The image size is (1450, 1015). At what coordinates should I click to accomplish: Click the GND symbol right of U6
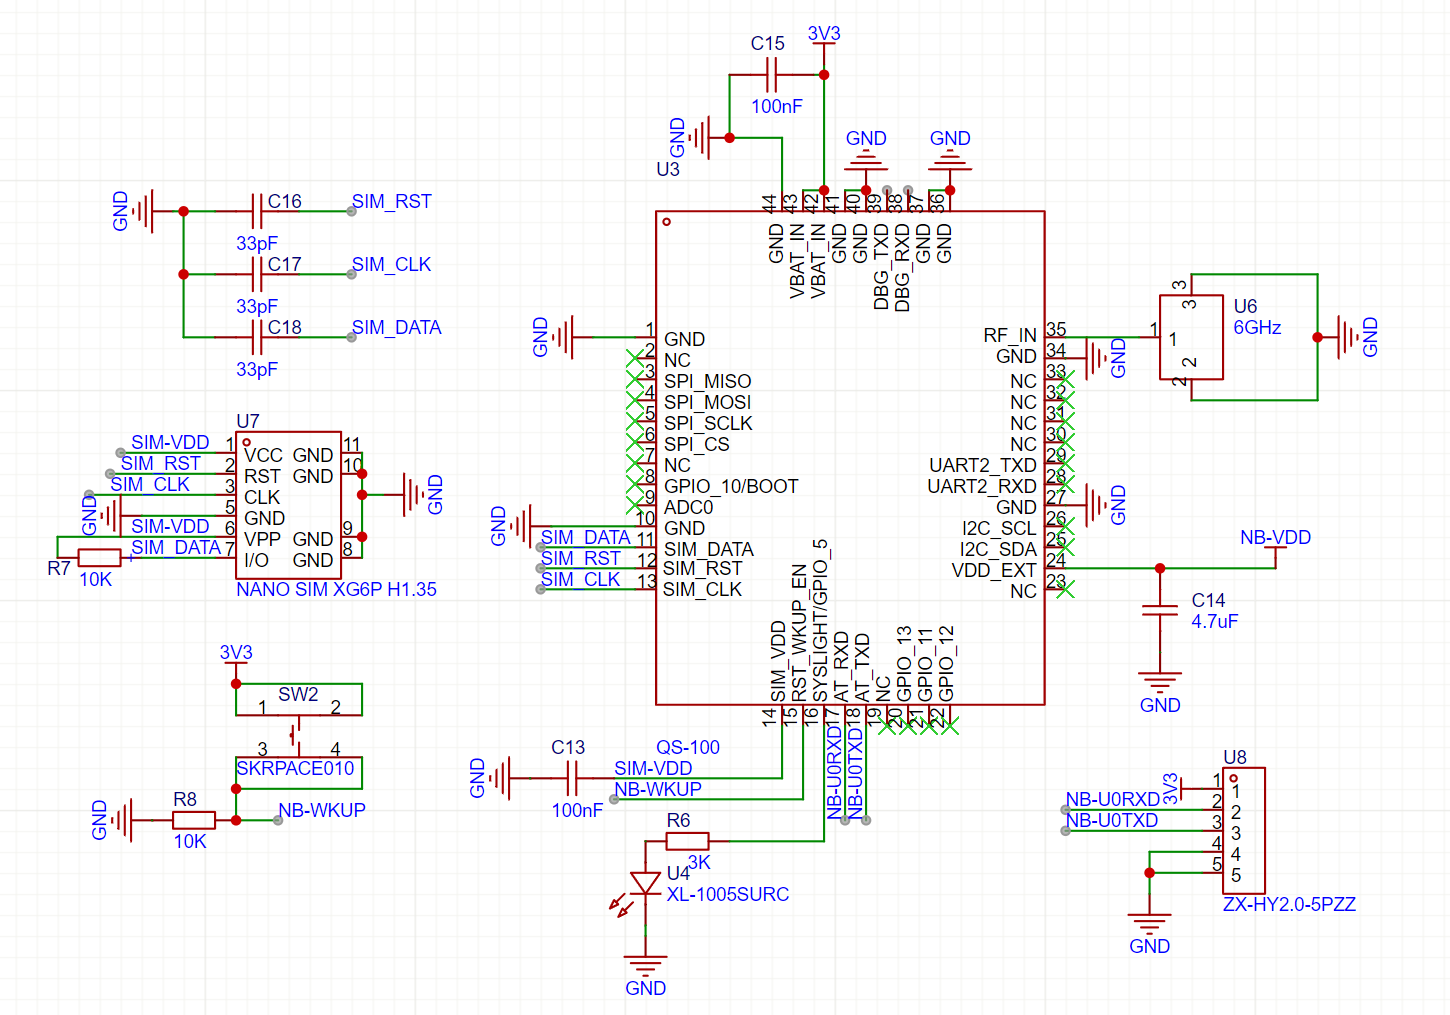(1349, 337)
